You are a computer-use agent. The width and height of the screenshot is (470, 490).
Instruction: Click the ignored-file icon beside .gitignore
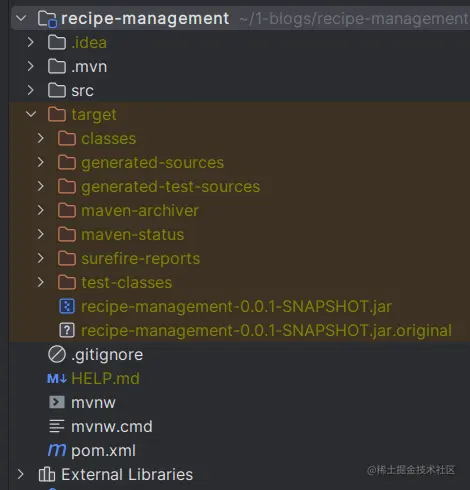[57, 354]
